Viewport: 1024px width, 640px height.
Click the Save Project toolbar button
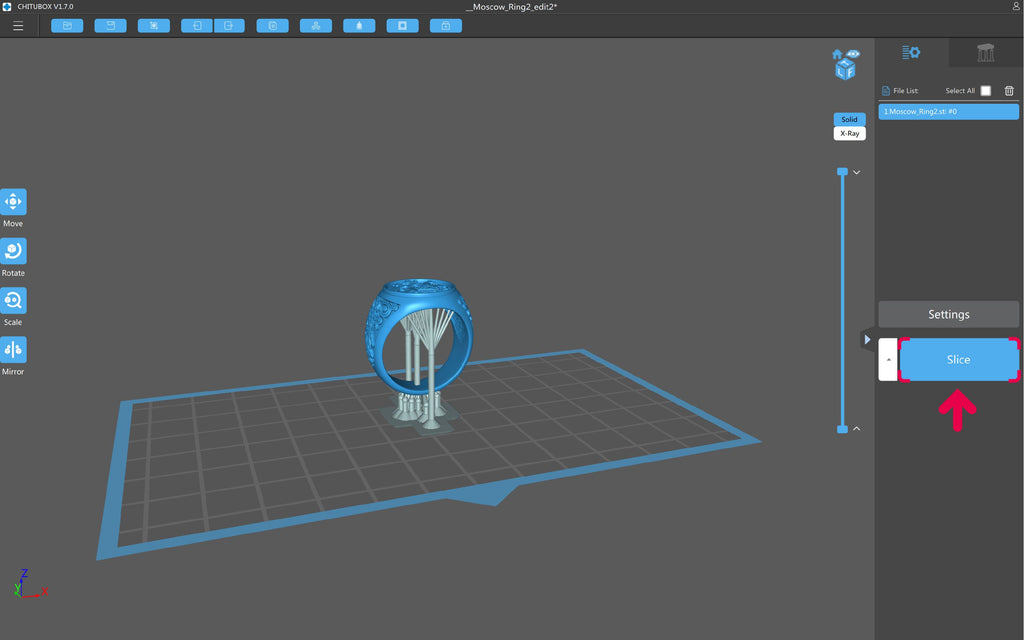coord(110,25)
